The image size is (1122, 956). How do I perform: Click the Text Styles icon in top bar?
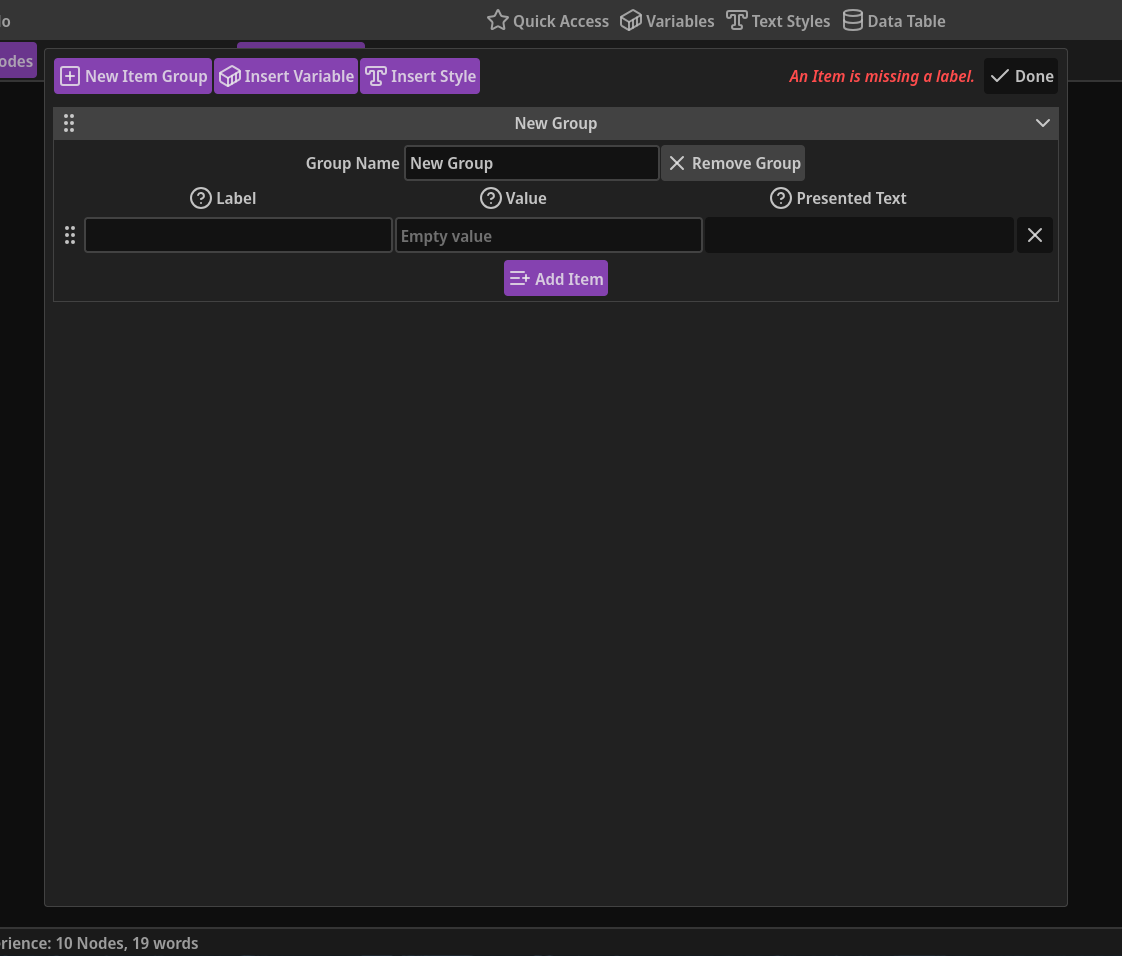coord(736,20)
